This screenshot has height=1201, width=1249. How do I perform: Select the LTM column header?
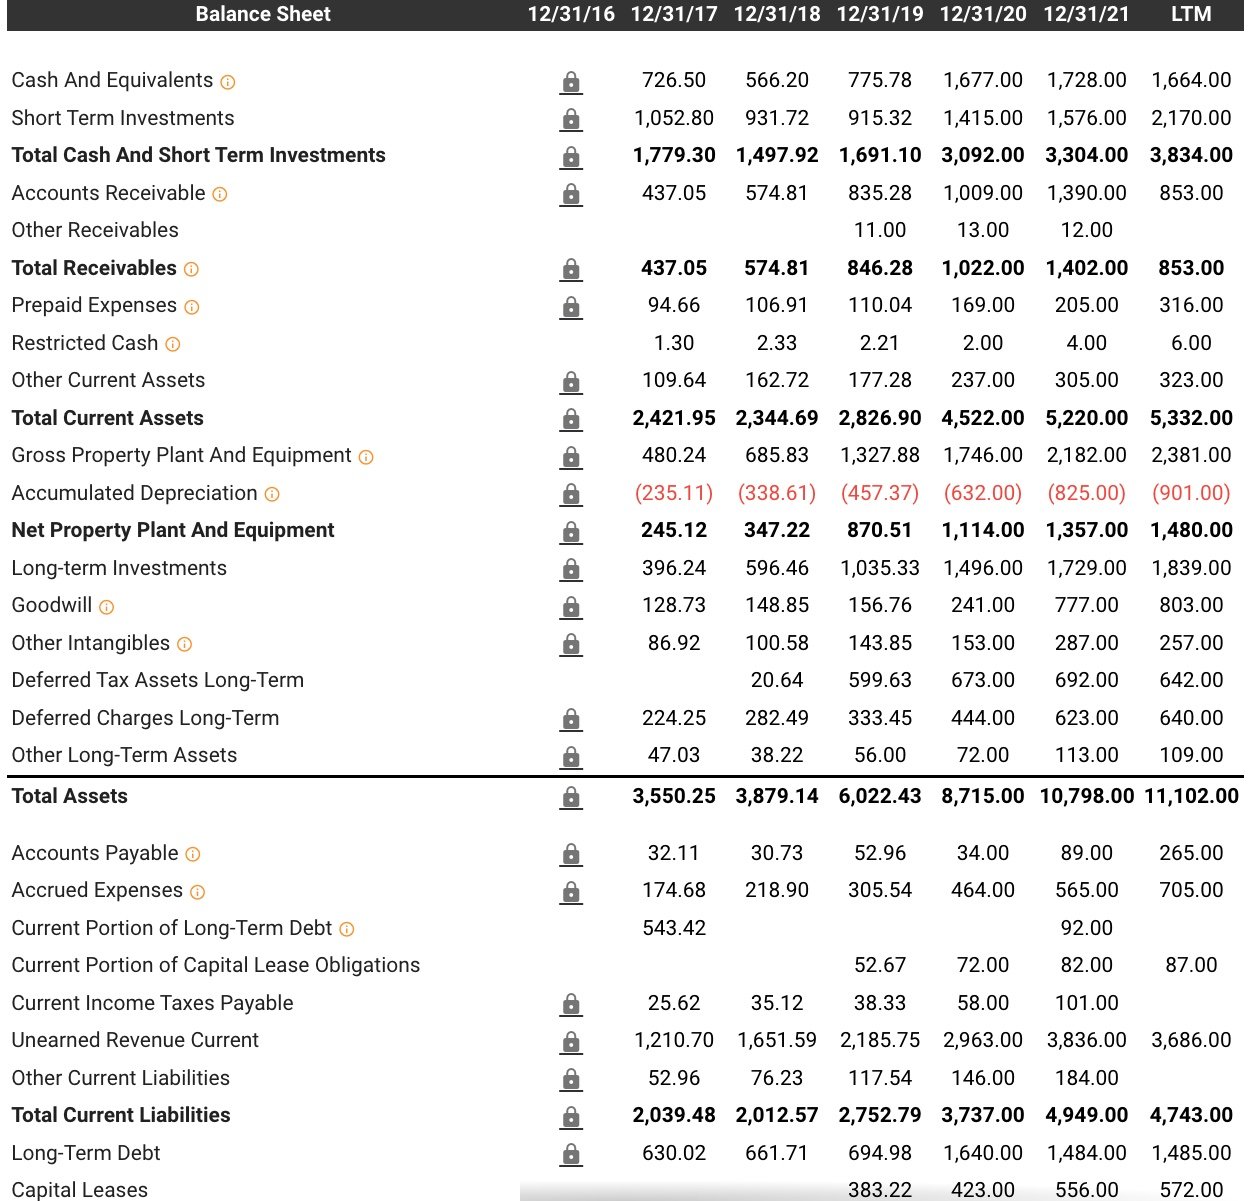(x=1190, y=14)
